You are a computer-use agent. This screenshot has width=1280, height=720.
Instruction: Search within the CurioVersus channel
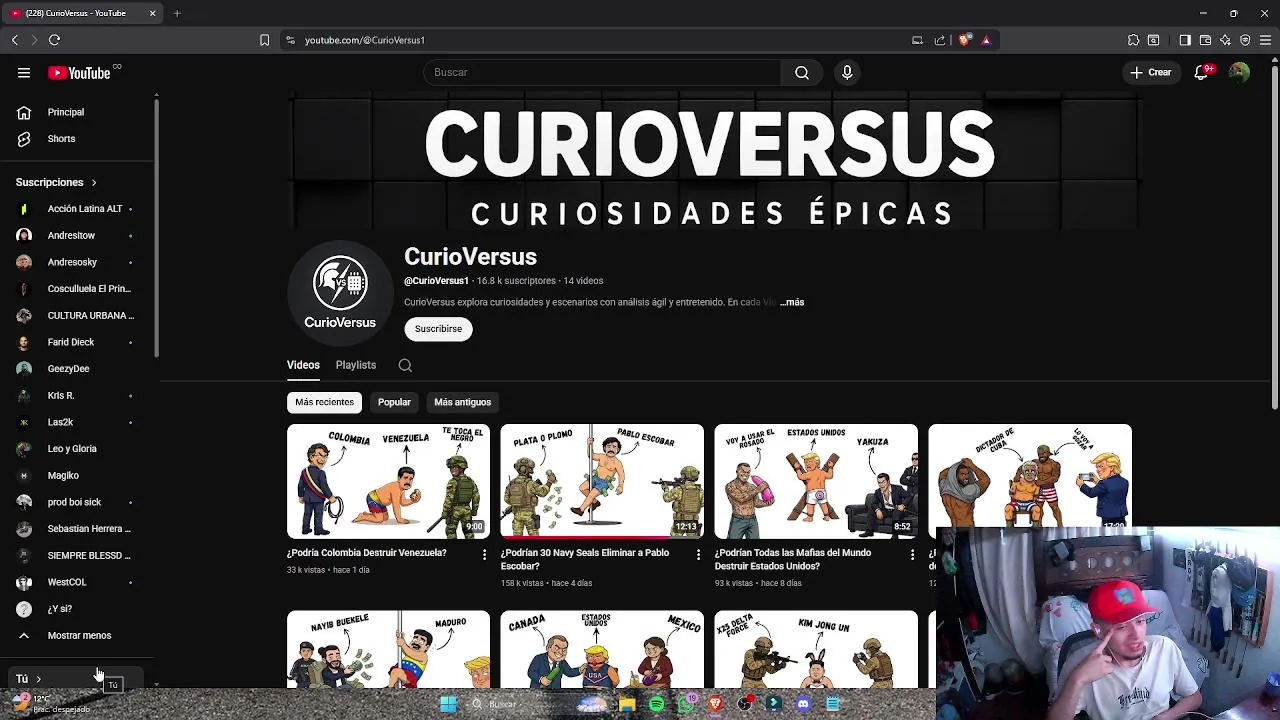click(405, 365)
